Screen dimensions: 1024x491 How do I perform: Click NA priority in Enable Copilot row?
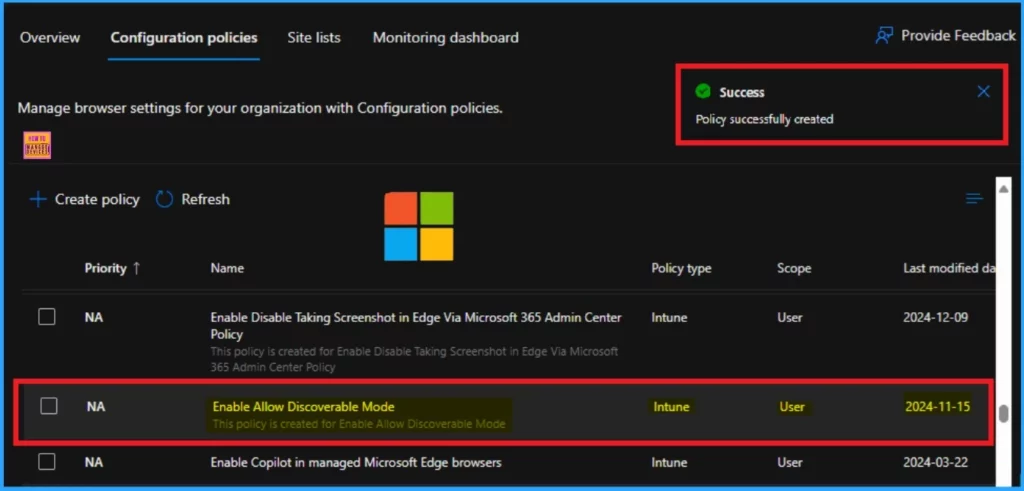[x=94, y=462]
